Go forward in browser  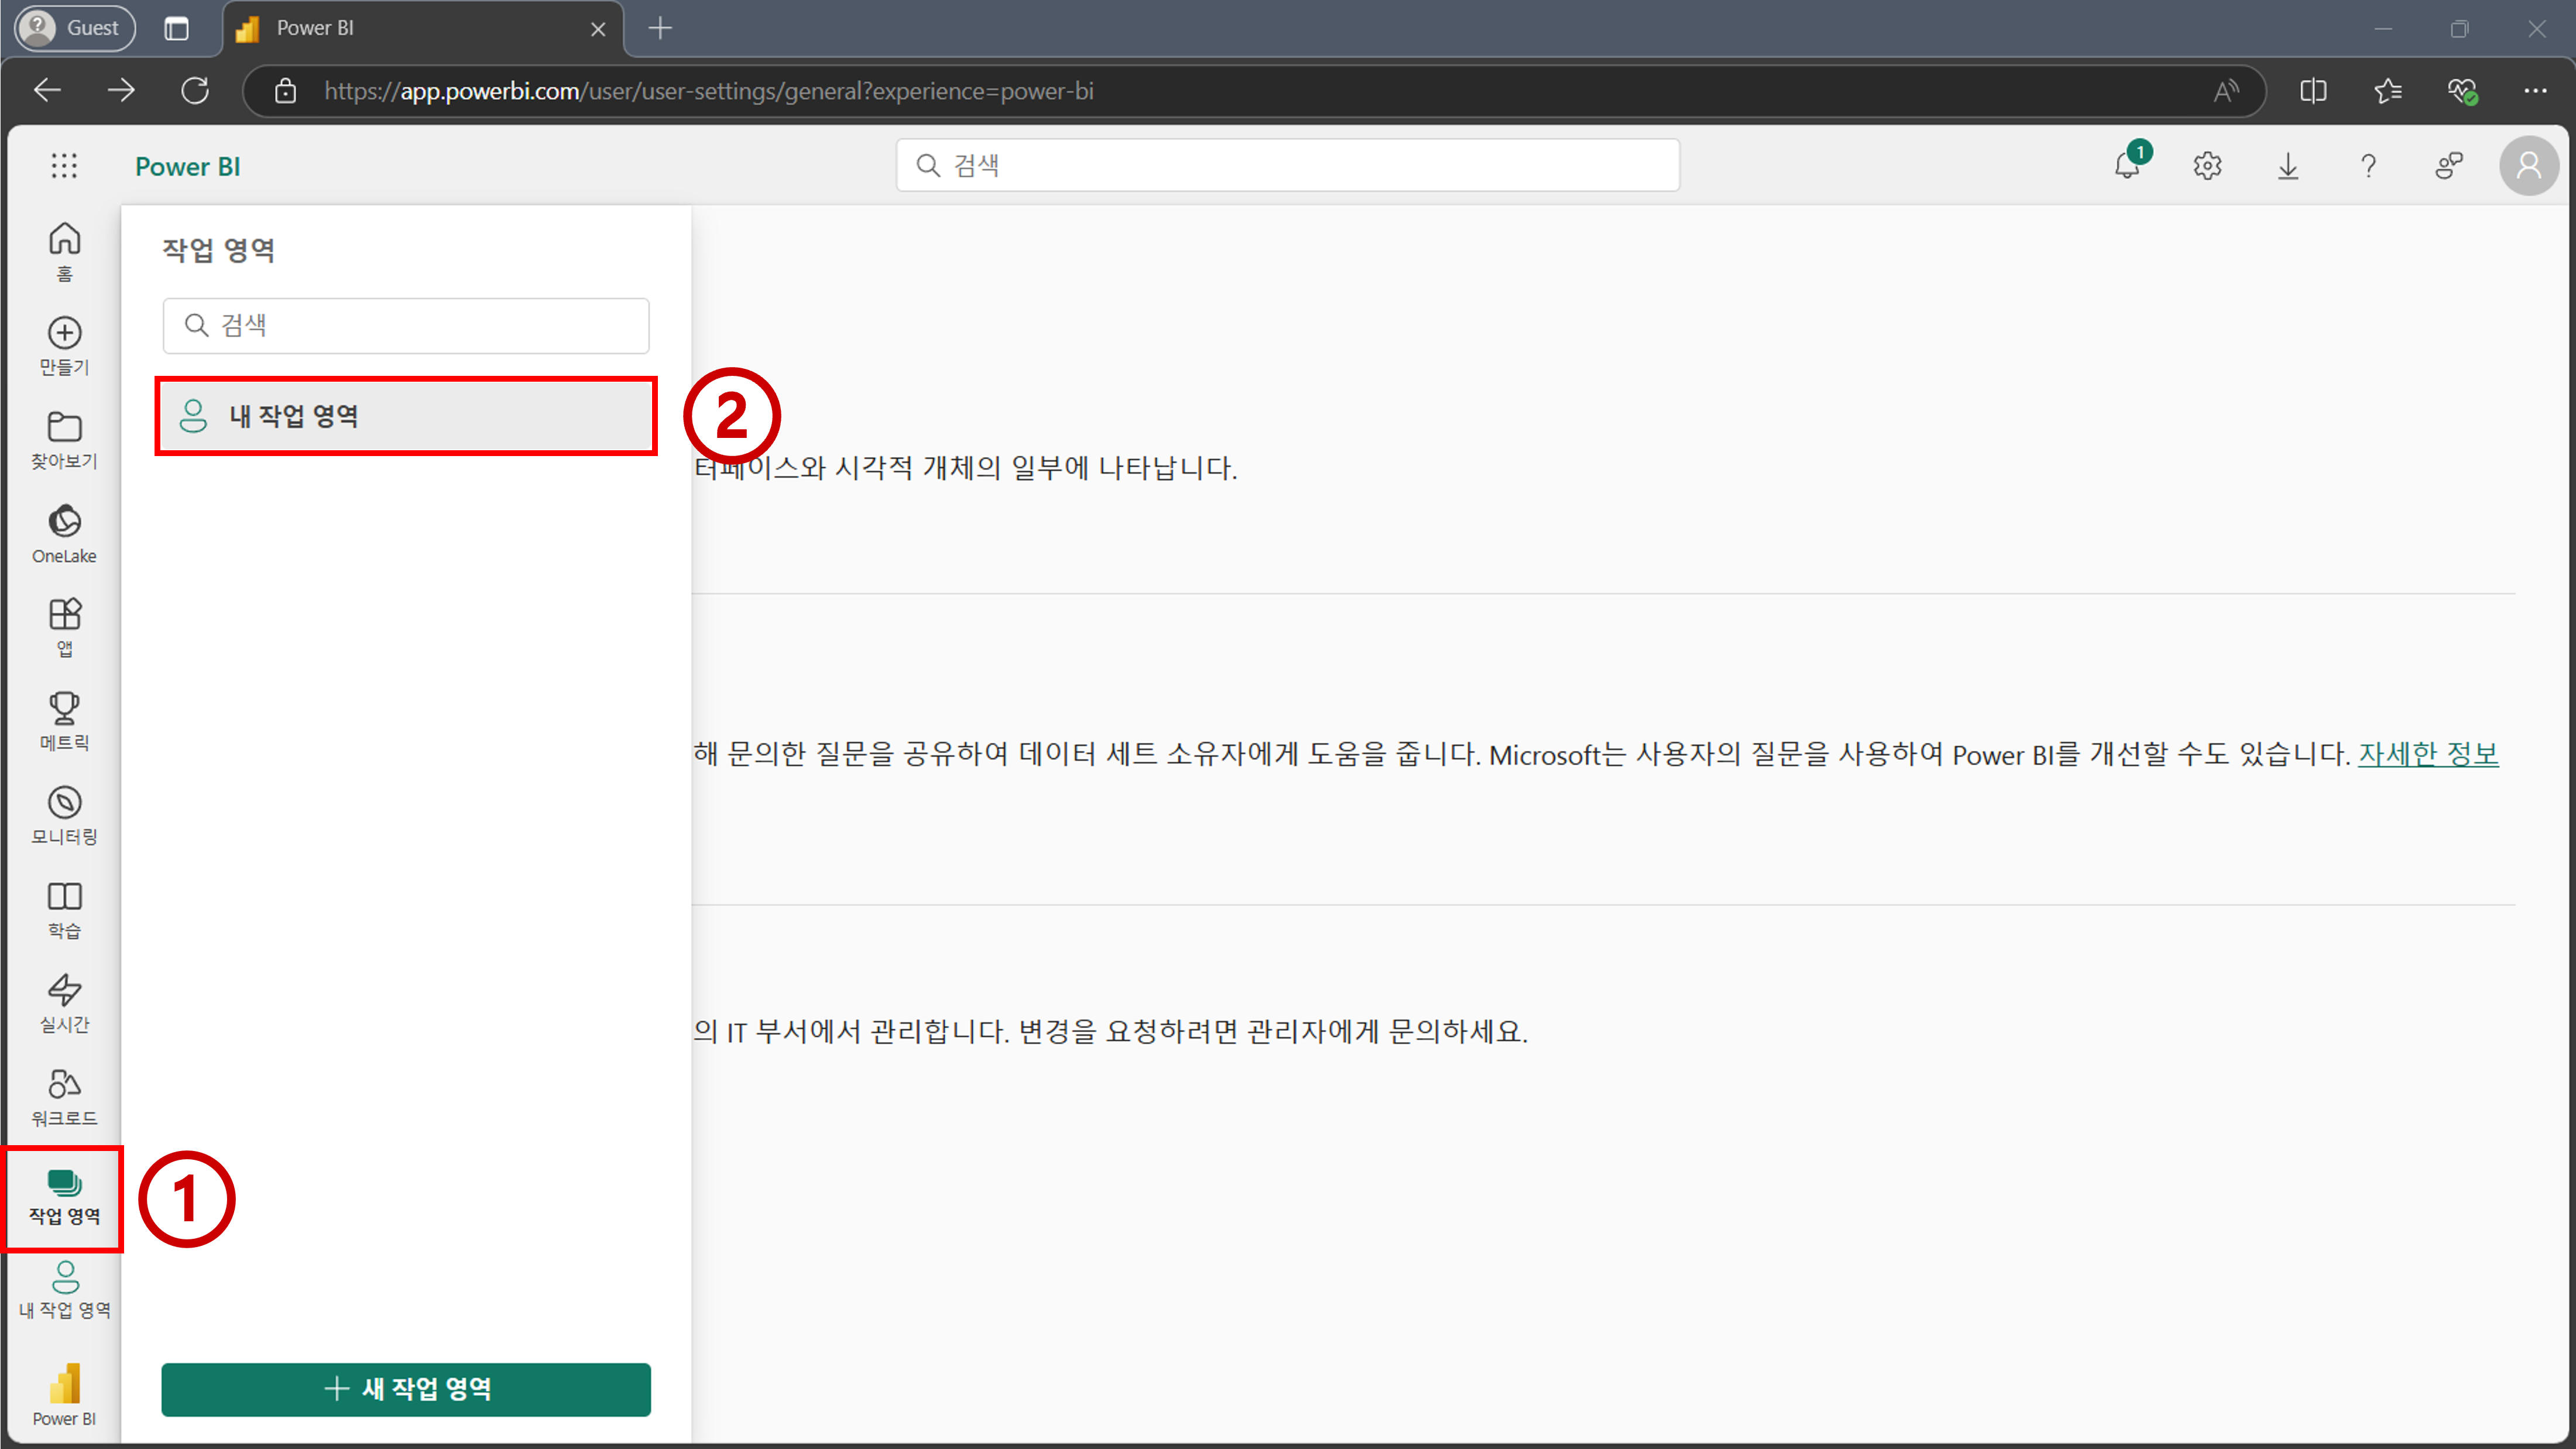click(121, 91)
